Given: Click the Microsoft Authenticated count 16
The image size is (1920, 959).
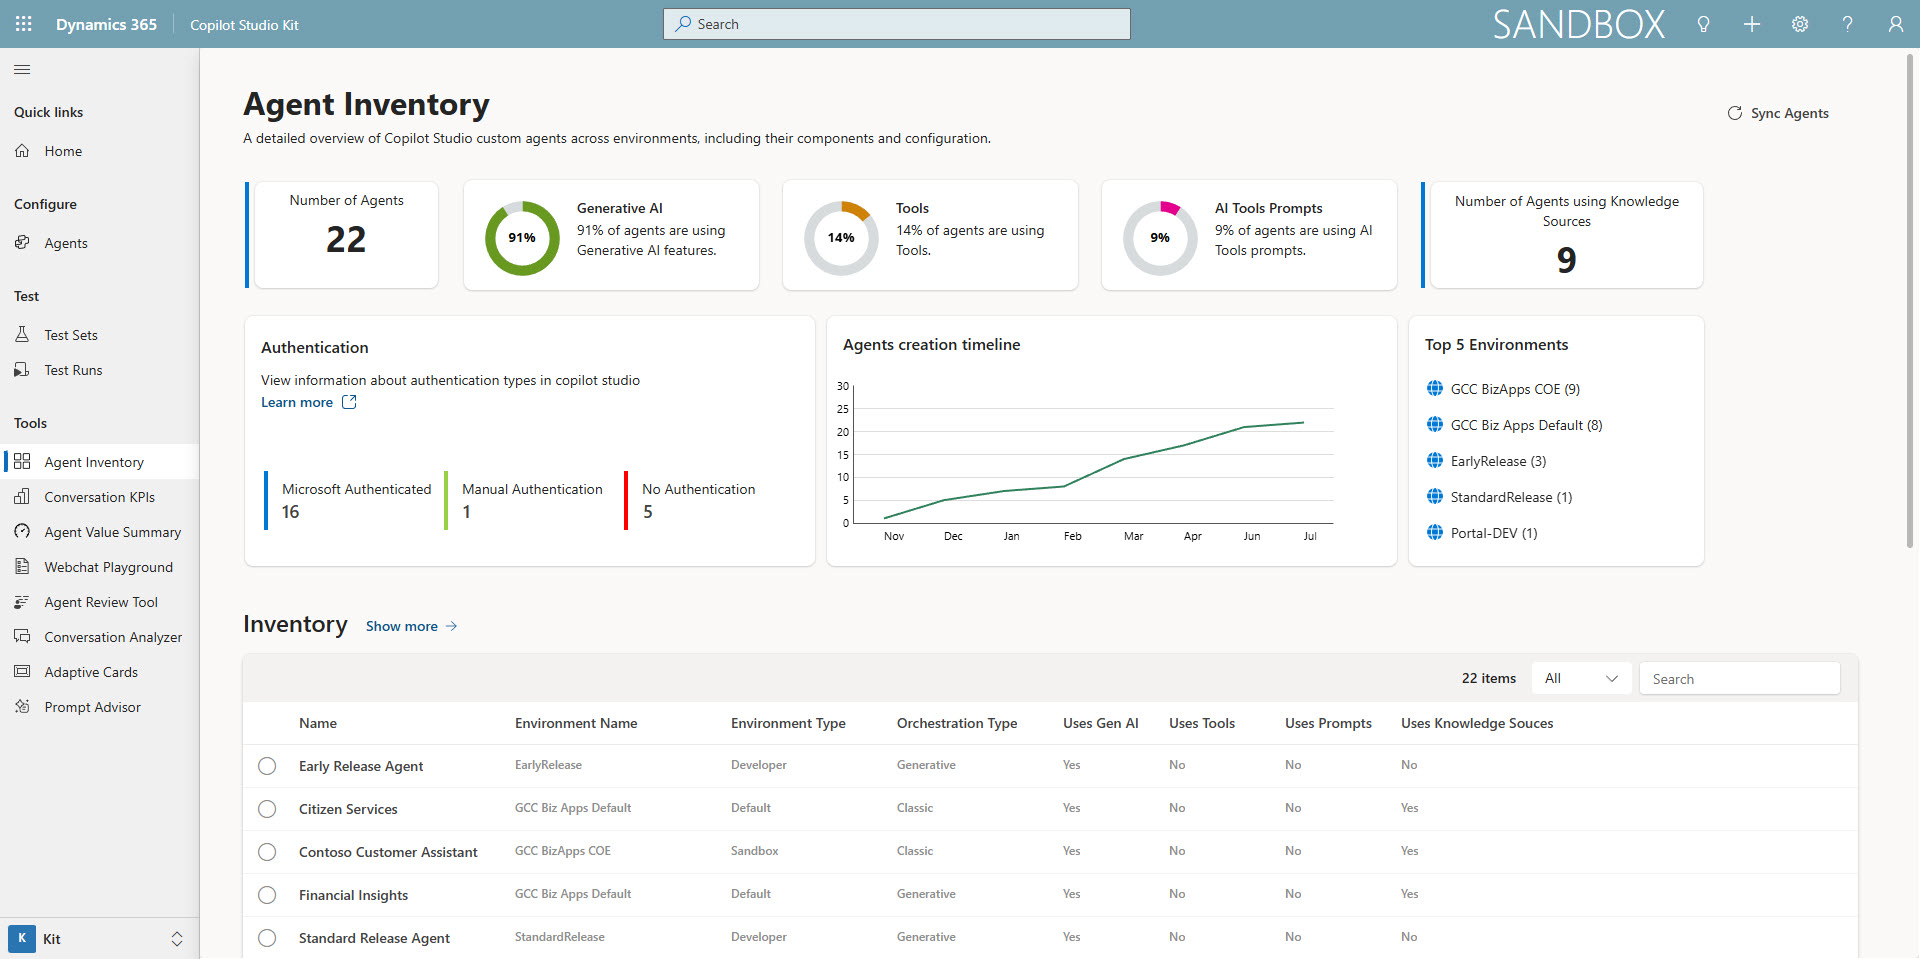Looking at the screenshot, I should tap(291, 512).
